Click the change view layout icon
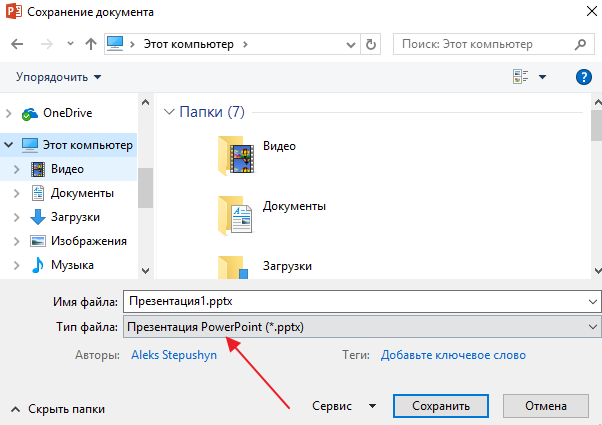602x425 pixels. pos(520,77)
